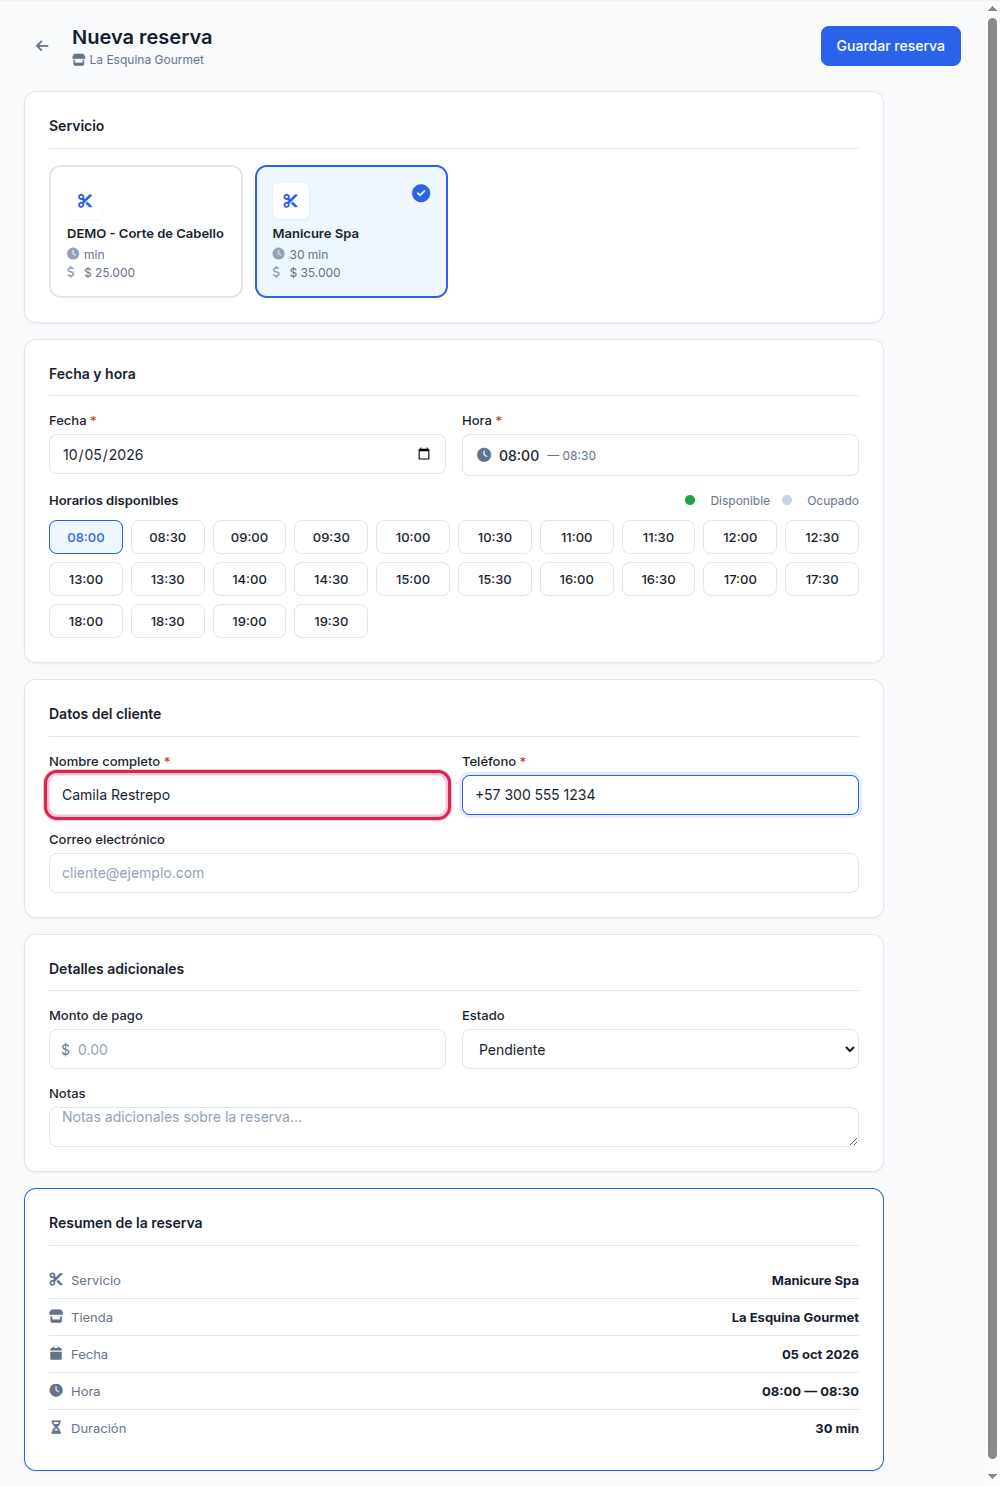Click the Notas text area
This screenshot has height=1486, width=1000.
[x=454, y=1127]
